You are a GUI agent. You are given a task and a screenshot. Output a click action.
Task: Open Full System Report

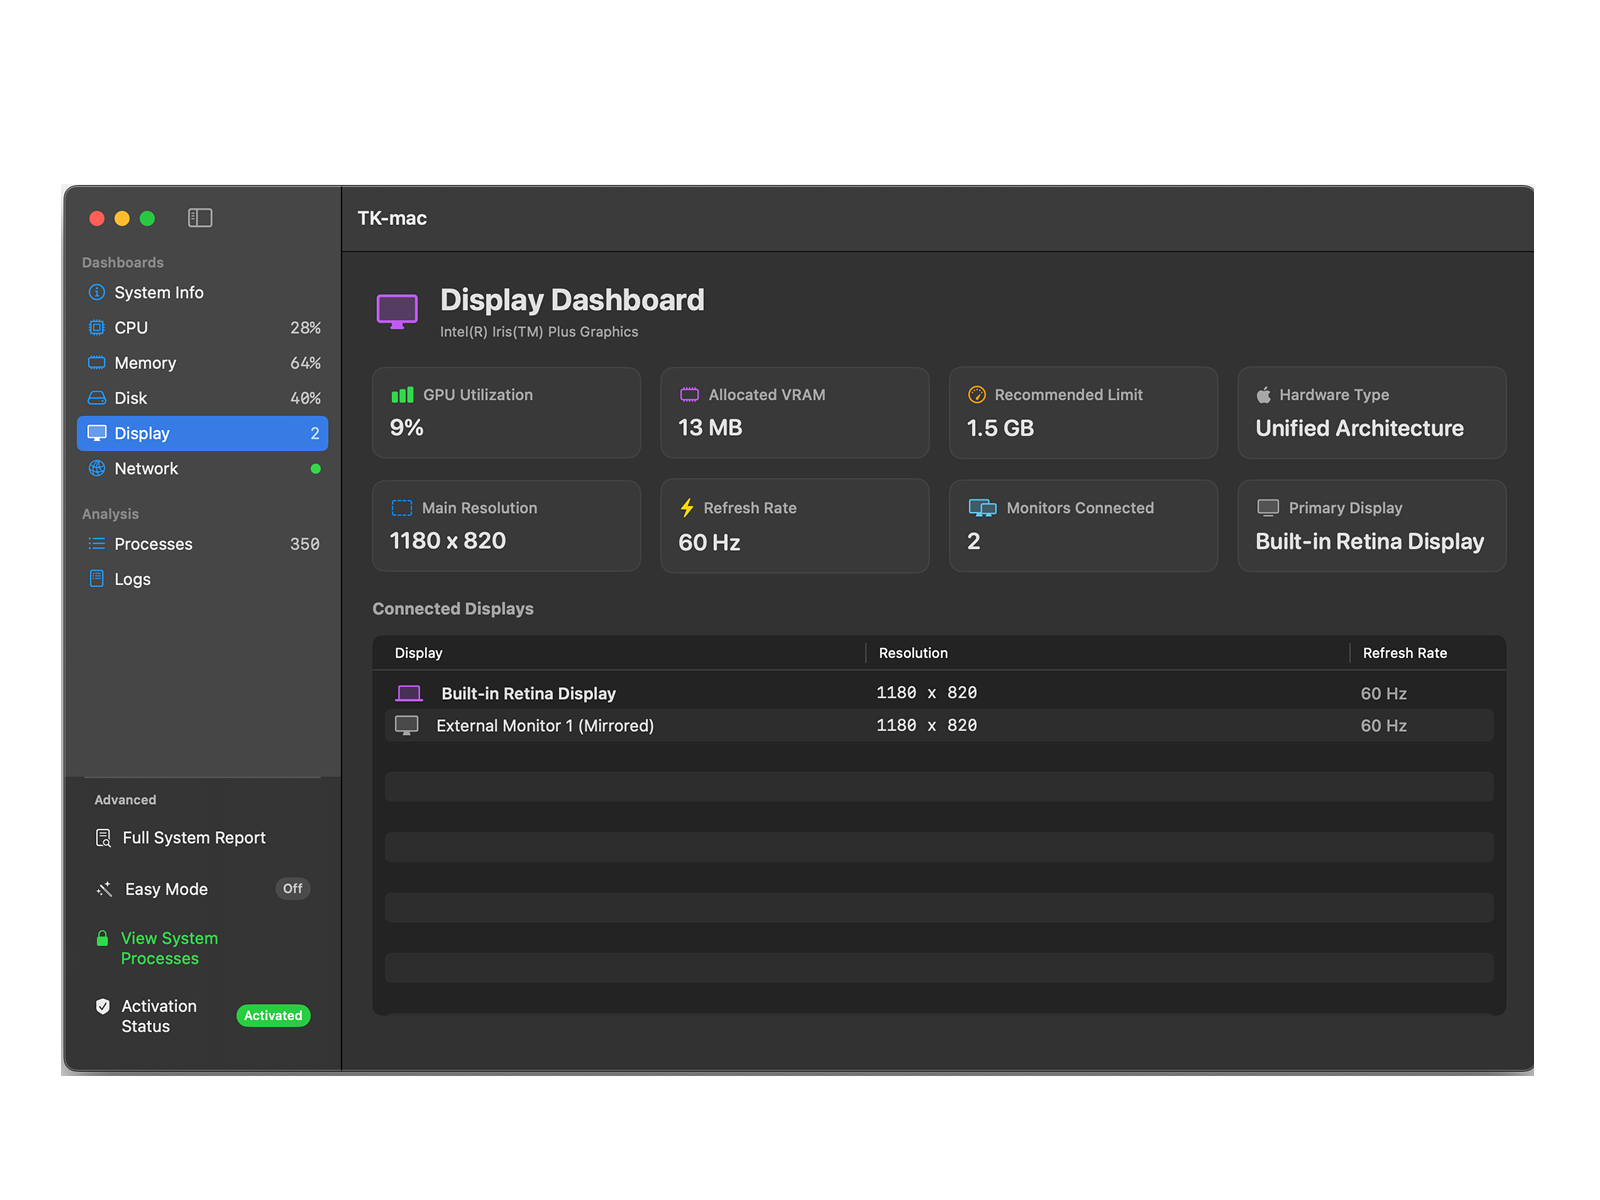tap(194, 838)
